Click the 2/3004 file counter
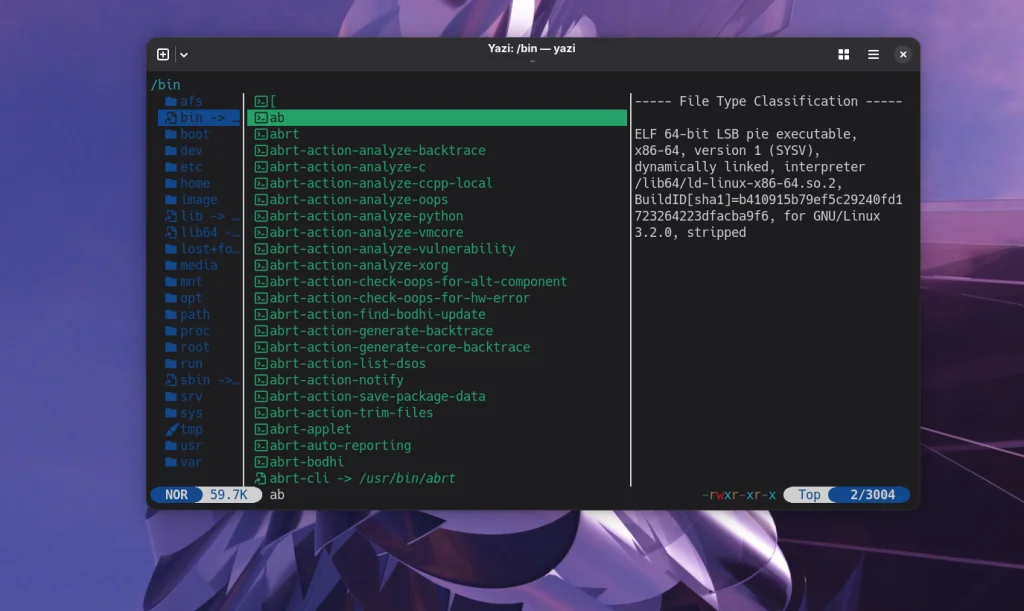Image resolution: width=1024 pixels, height=611 pixels. [x=872, y=495]
